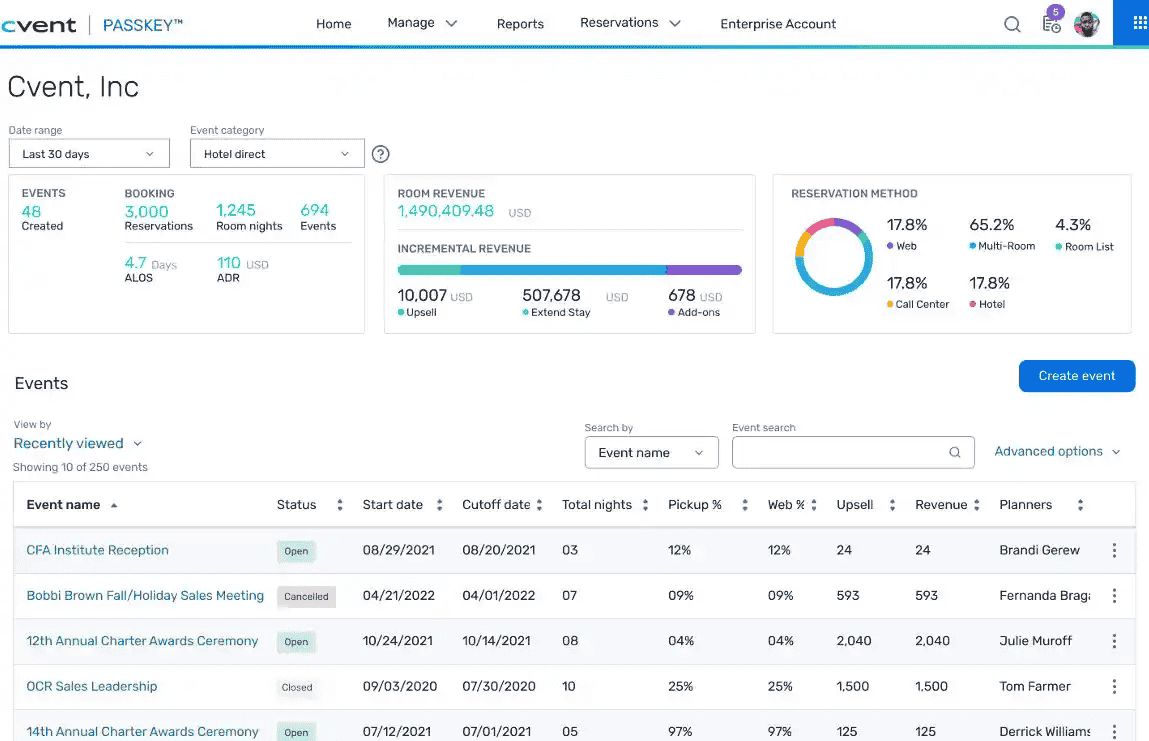1149x741 pixels.
Task: Click the Create event button
Action: pyautogui.click(x=1076, y=376)
